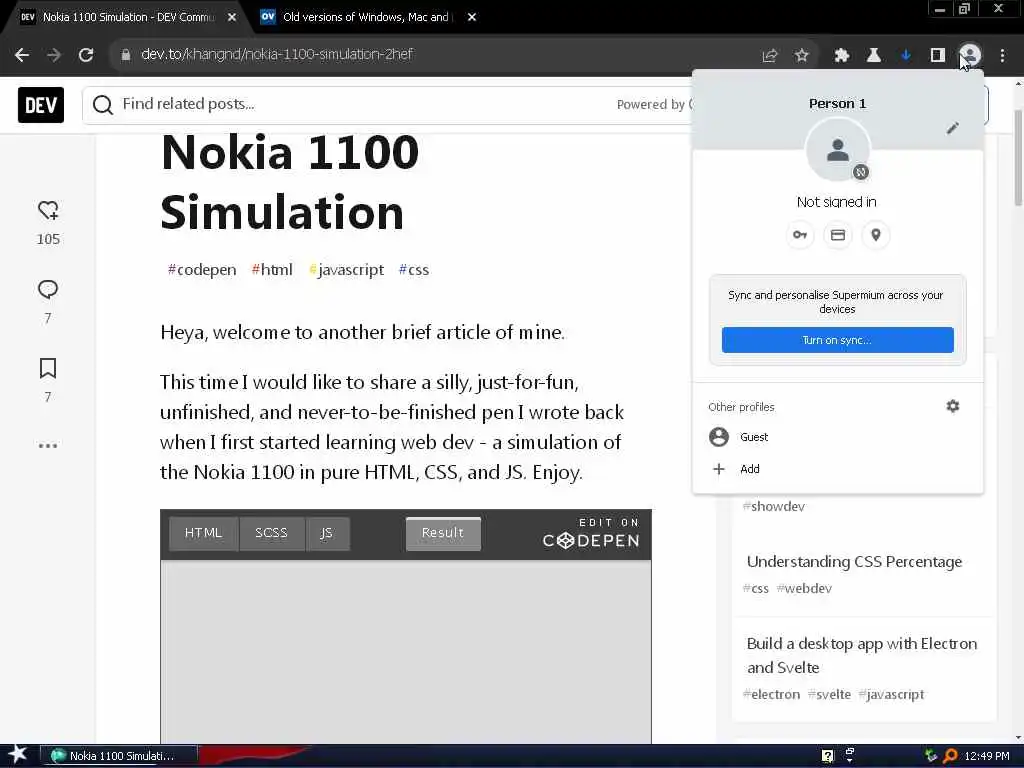Click the address bar URL
Viewport: 1024px width, 768px height.
click(277, 54)
